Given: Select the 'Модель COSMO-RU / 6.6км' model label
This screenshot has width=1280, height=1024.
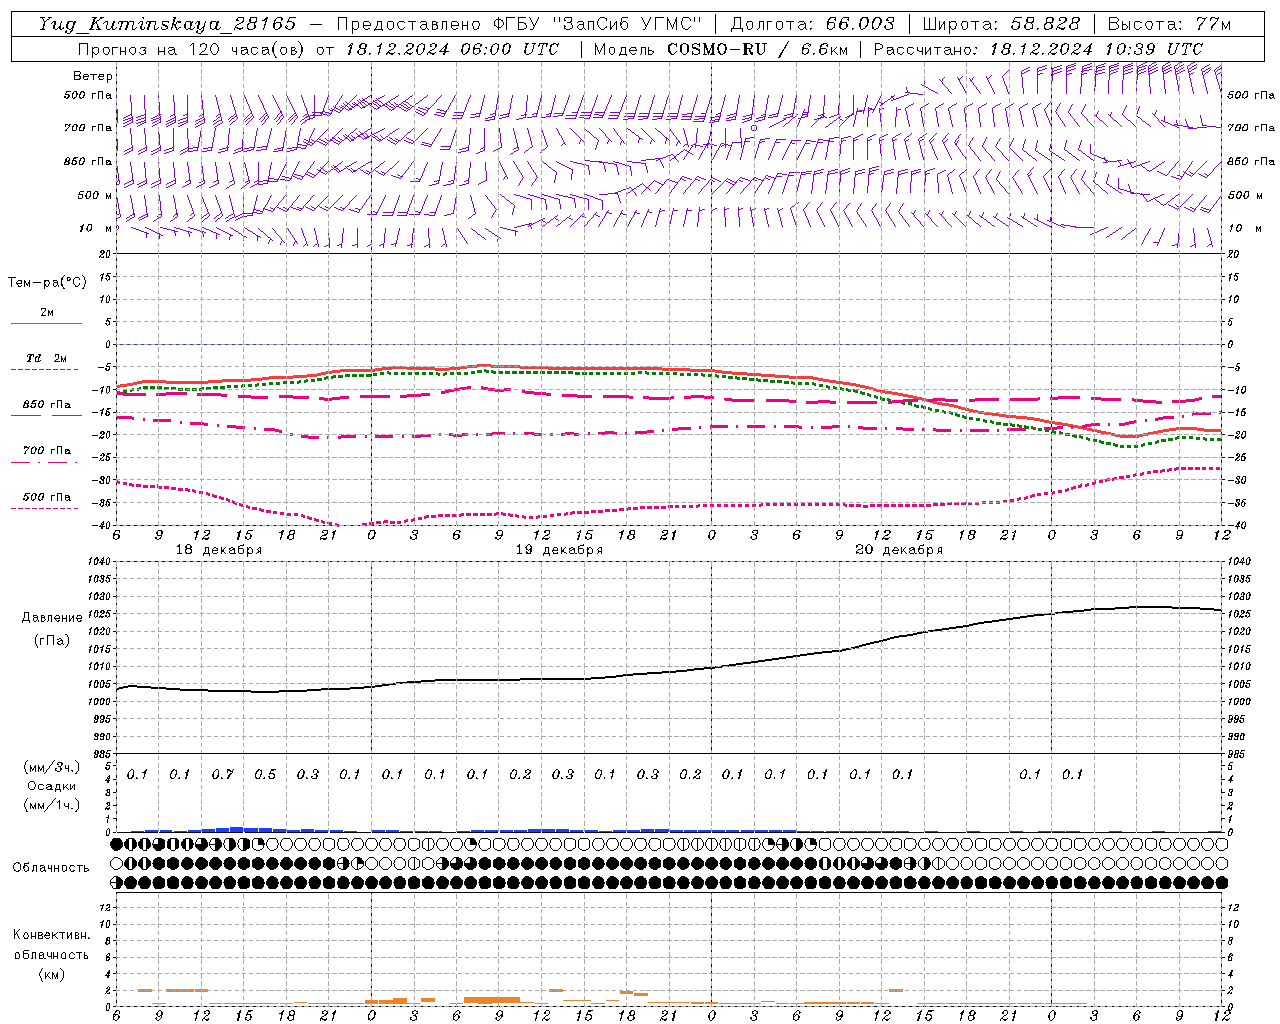Looking at the screenshot, I should (x=720, y=49).
